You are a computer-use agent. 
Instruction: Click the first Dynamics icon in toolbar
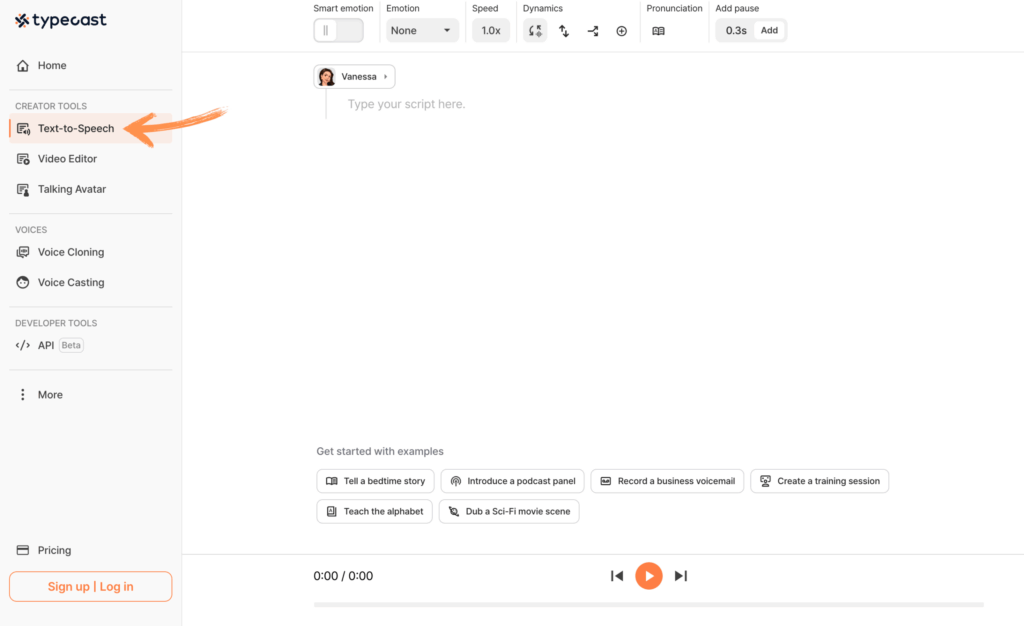[x=535, y=31]
